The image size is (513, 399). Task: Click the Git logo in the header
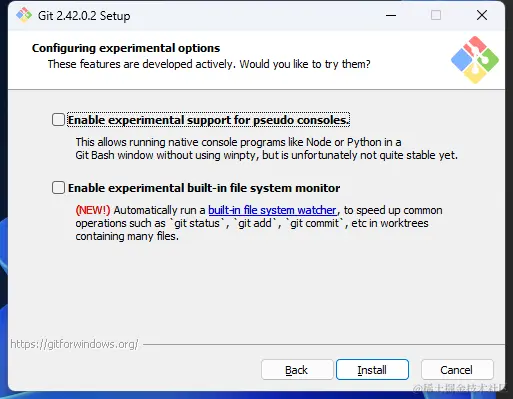pos(475,60)
